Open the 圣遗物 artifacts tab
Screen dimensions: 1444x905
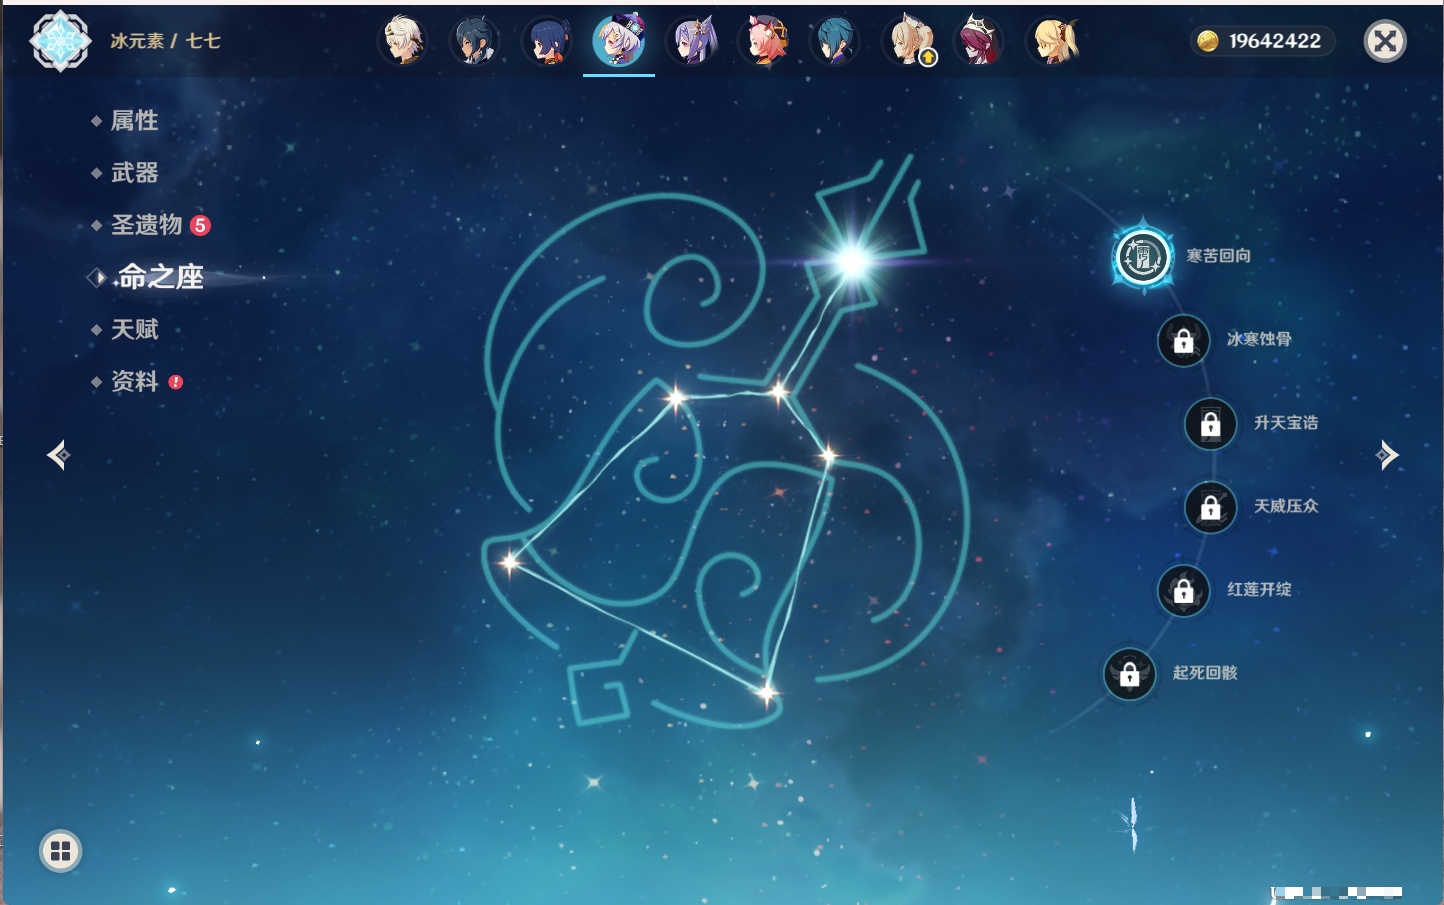point(146,225)
